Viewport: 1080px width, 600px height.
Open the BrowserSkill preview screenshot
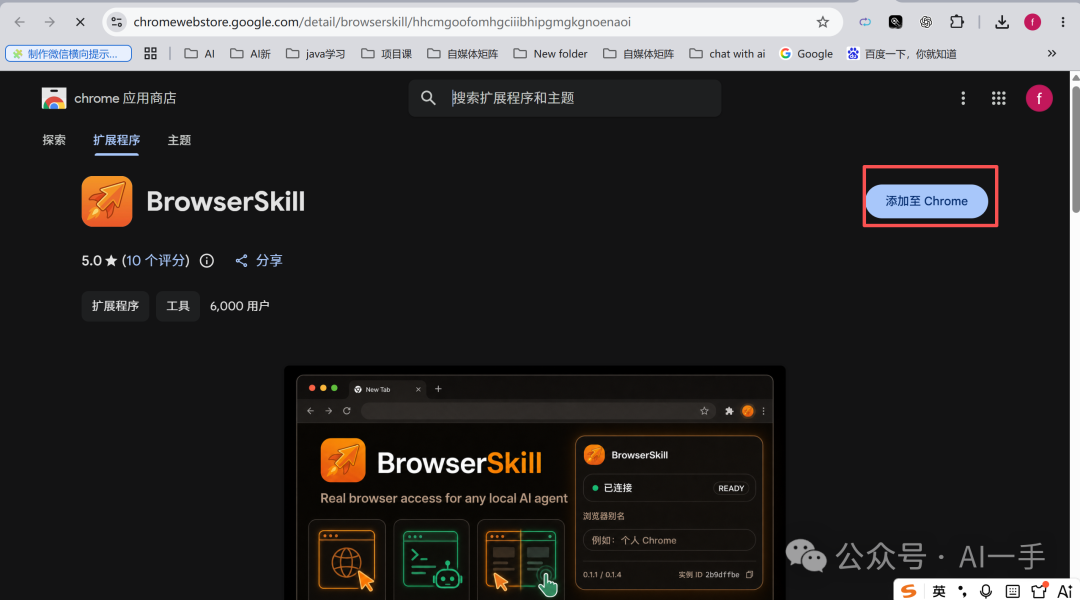534,482
